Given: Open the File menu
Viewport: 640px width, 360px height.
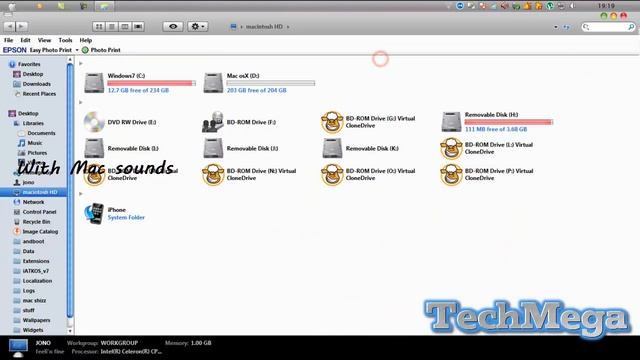Looking at the screenshot, I should coord(9,40).
